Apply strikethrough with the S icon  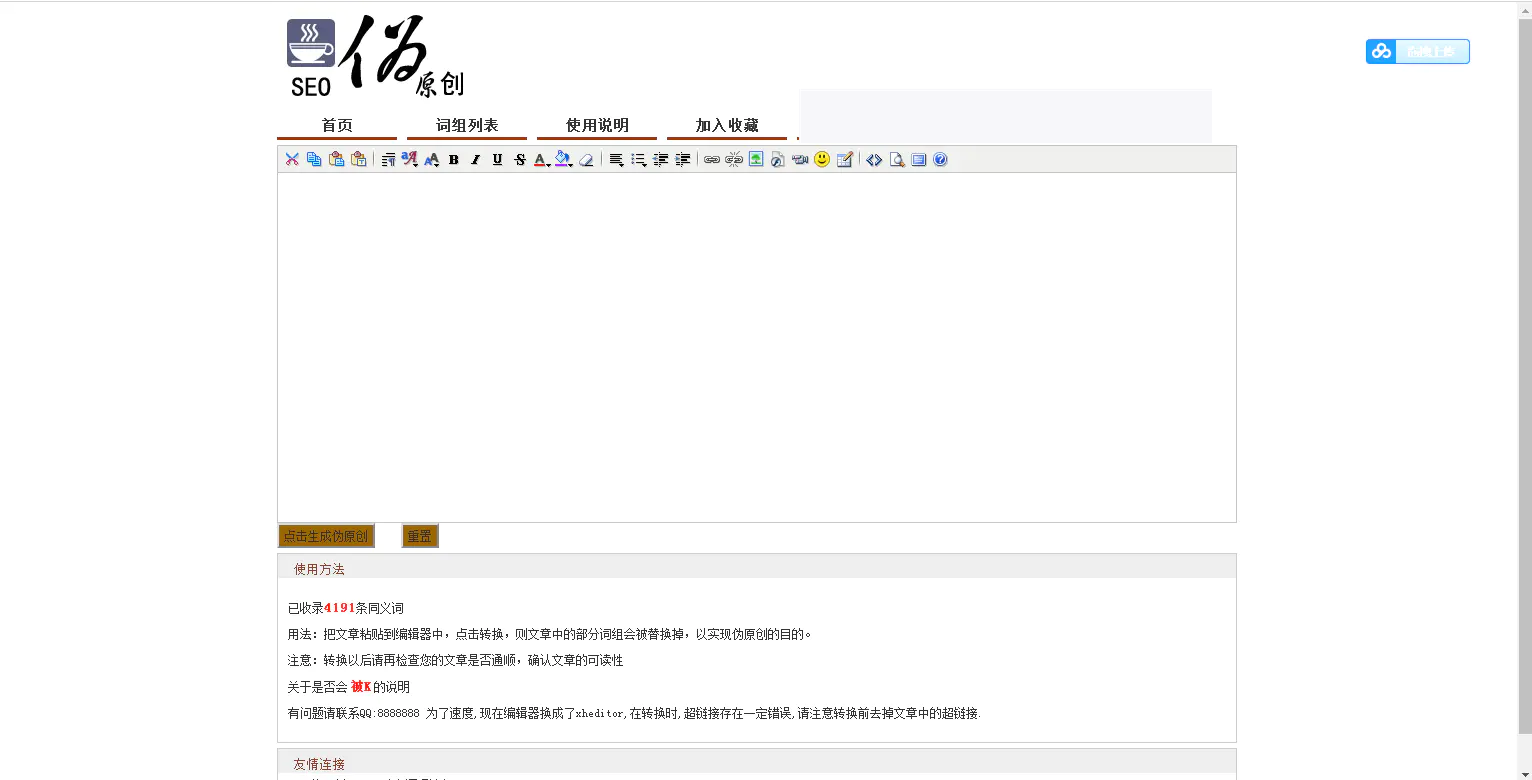tap(519, 159)
